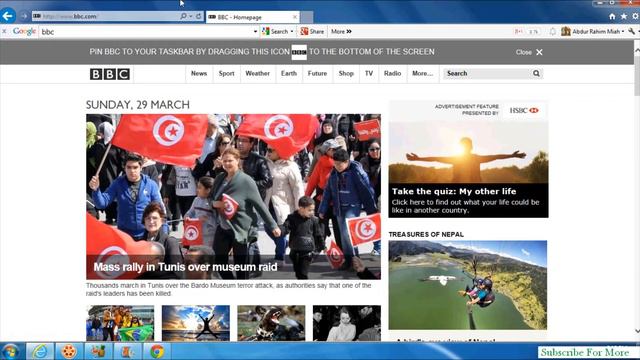Click the page scrollbar down arrow
This screenshot has width=640, height=360.
637,331
